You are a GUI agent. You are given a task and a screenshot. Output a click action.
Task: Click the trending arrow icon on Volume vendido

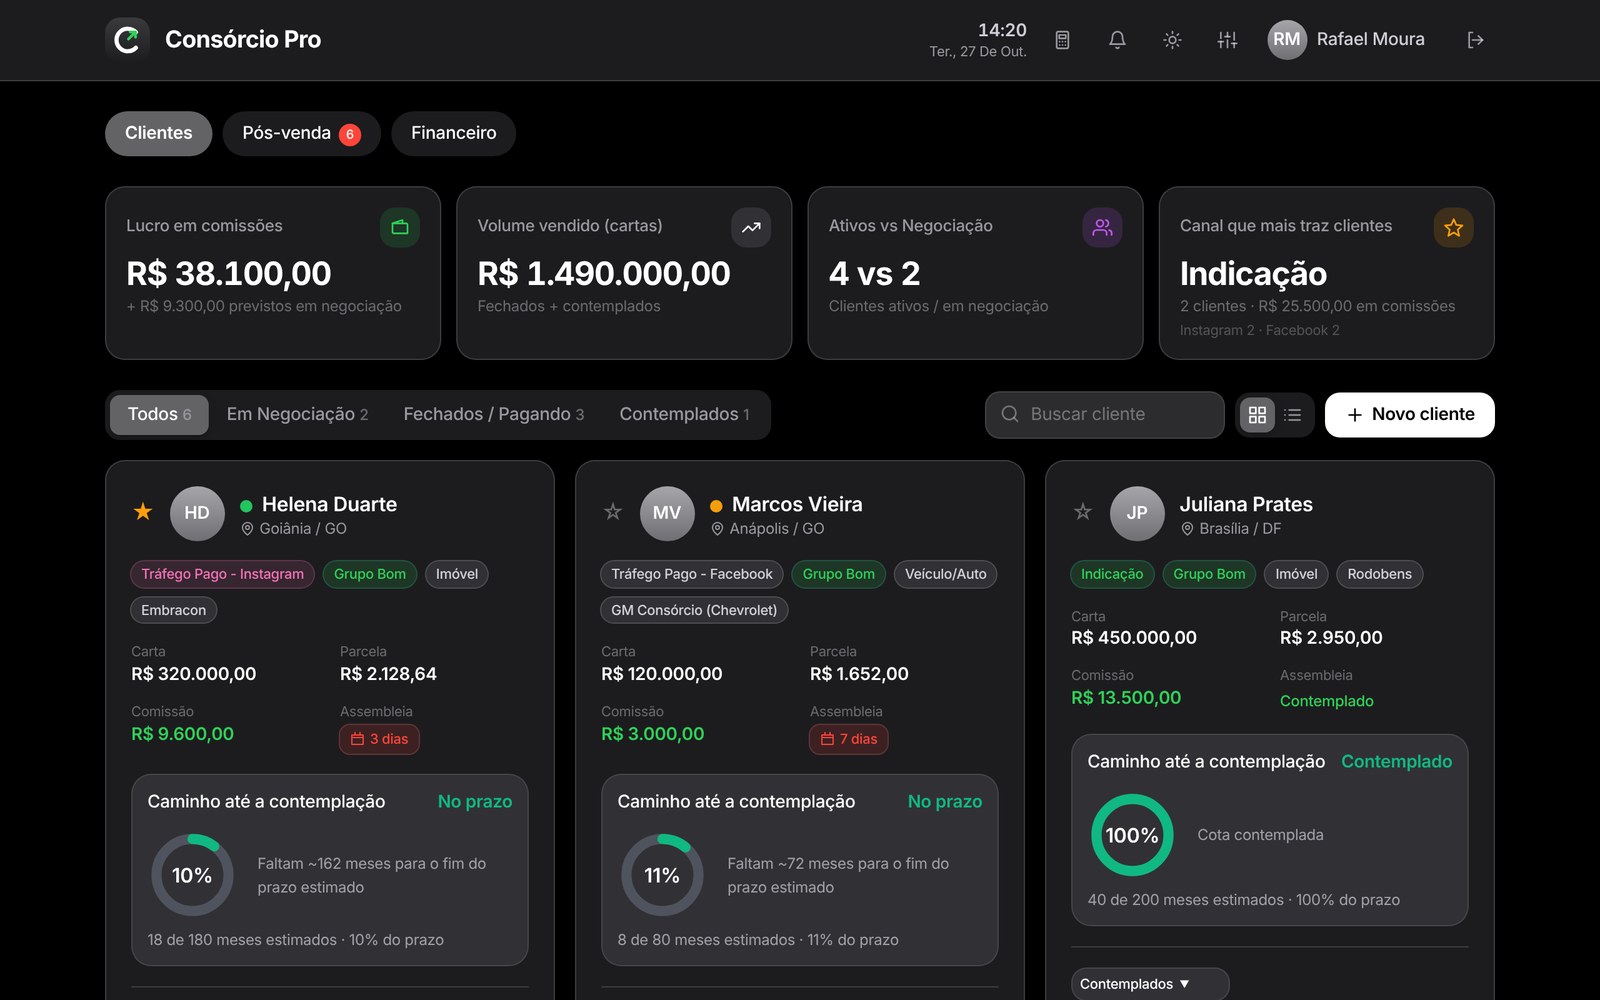(x=751, y=227)
